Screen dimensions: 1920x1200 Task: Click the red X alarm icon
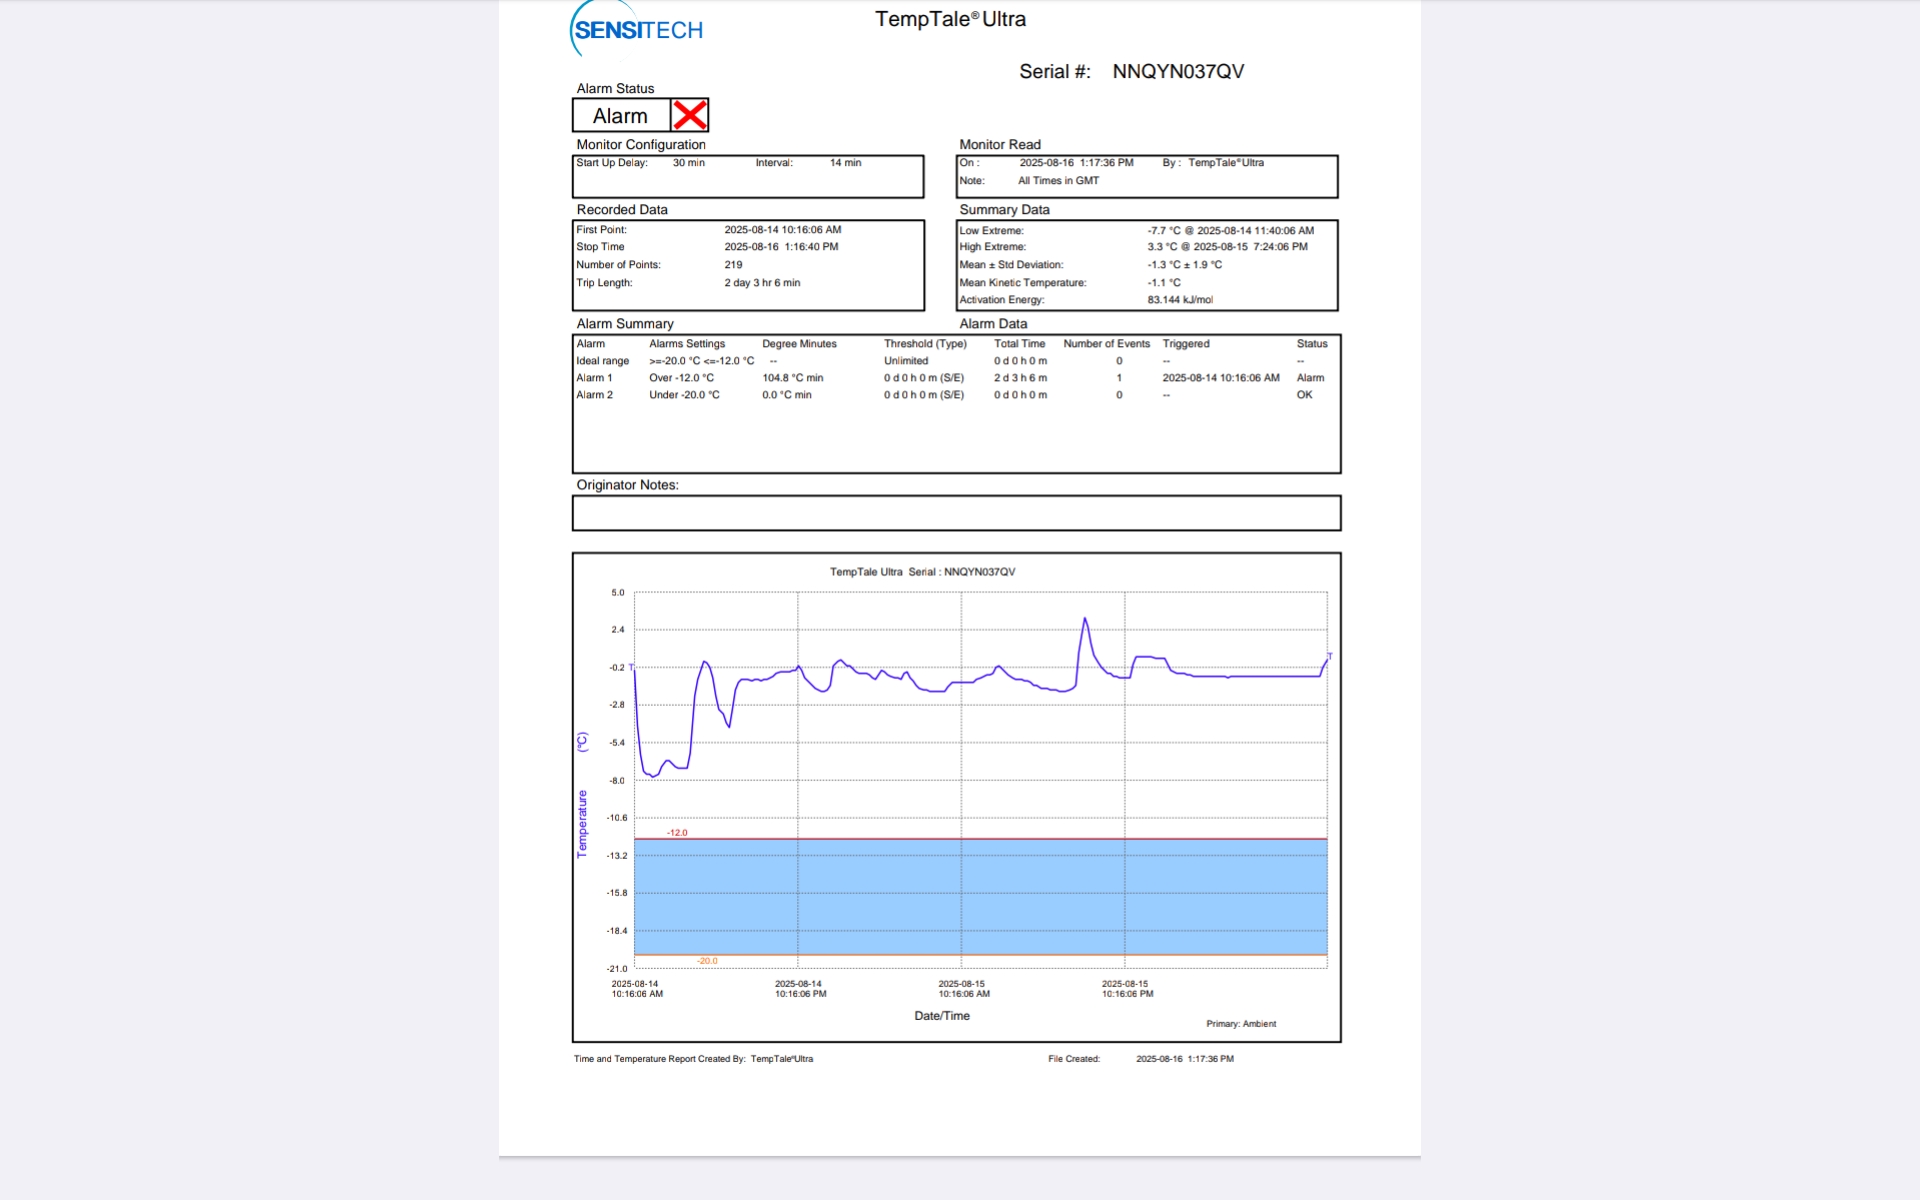690,115
